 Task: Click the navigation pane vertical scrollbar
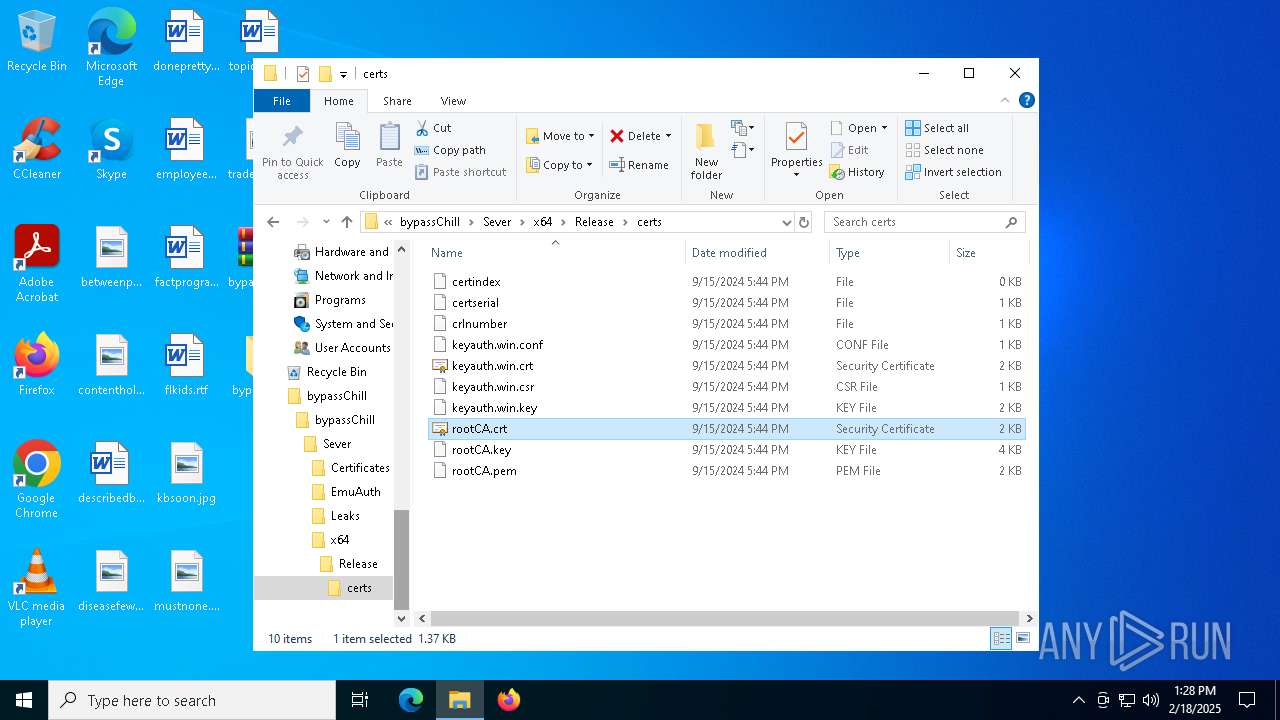point(401,560)
